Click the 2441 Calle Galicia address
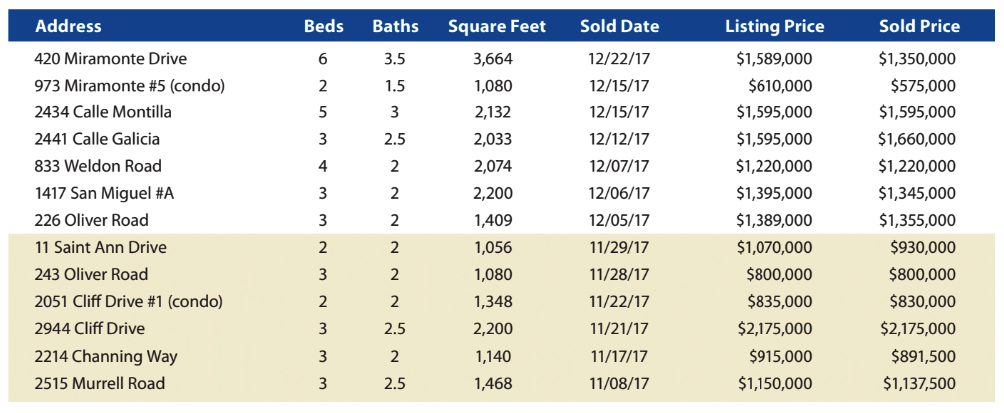The height and width of the screenshot is (413, 1004). (97, 139)
